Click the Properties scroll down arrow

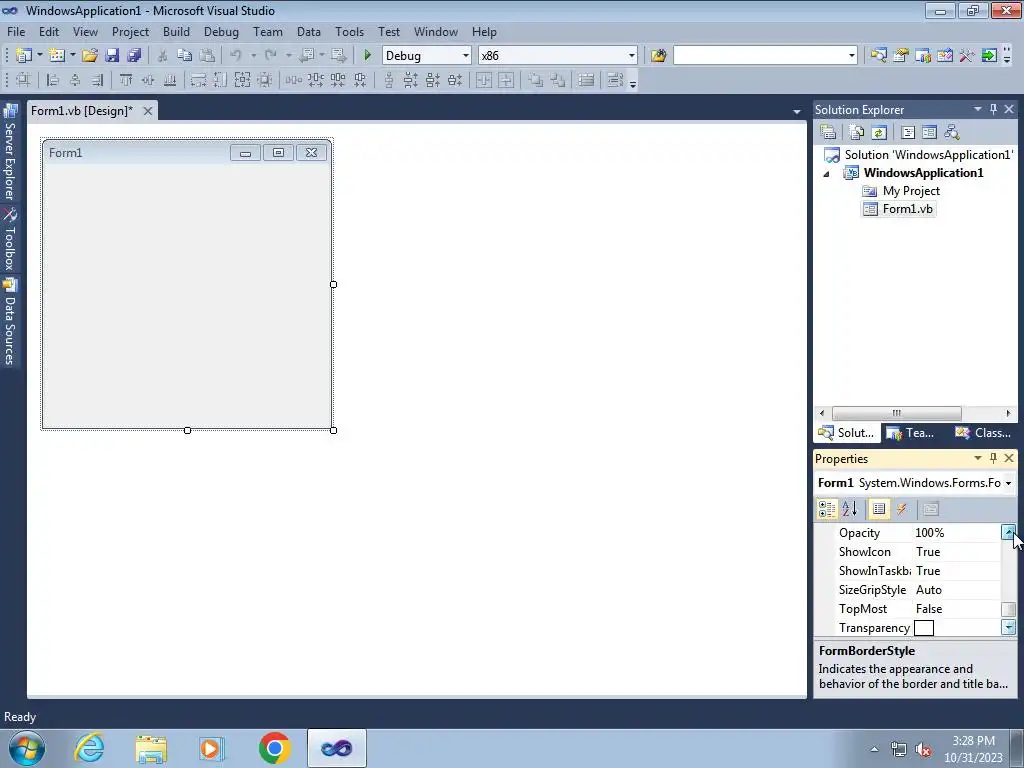pyautogui.click(x=1008, y=627)
